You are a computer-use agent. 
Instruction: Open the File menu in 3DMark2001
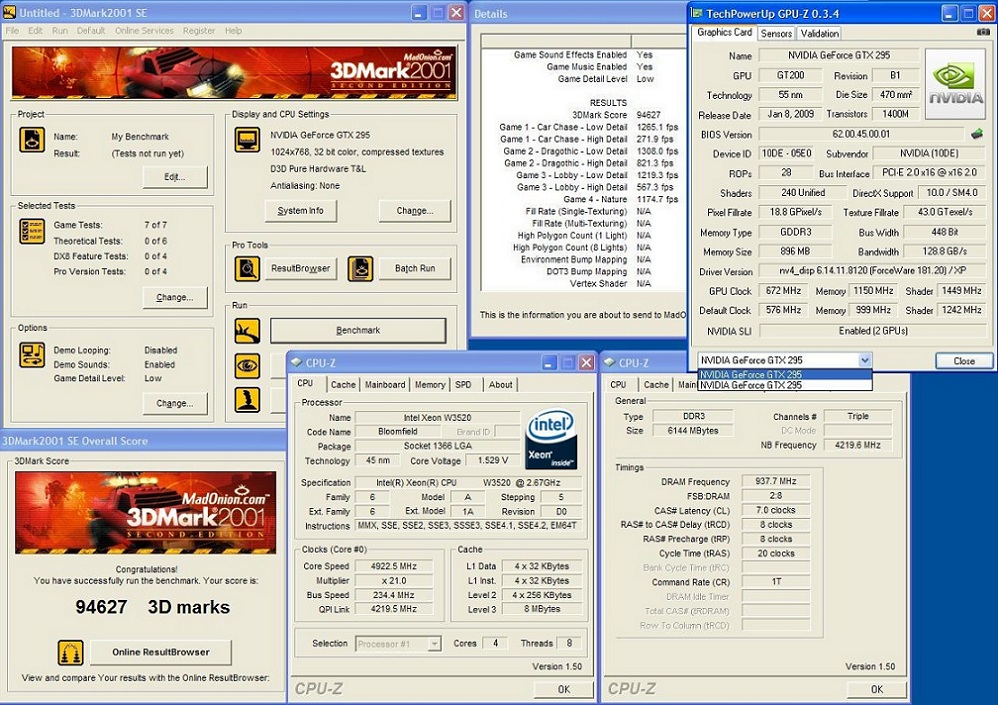tap(12, 31)
